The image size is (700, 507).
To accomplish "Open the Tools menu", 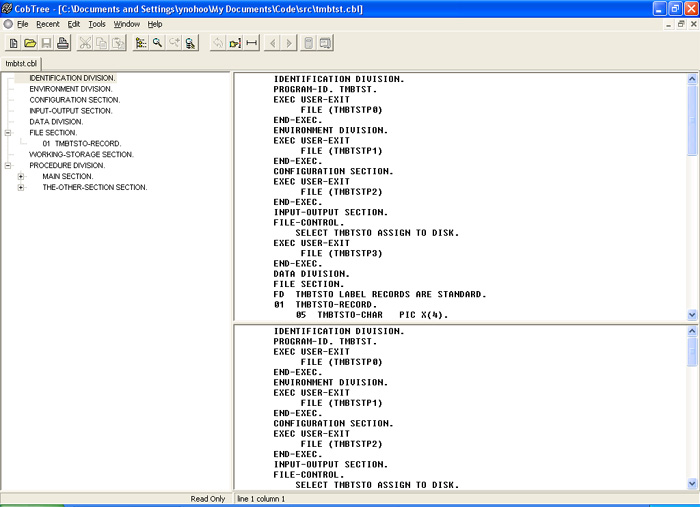I will tap(97, 24).
